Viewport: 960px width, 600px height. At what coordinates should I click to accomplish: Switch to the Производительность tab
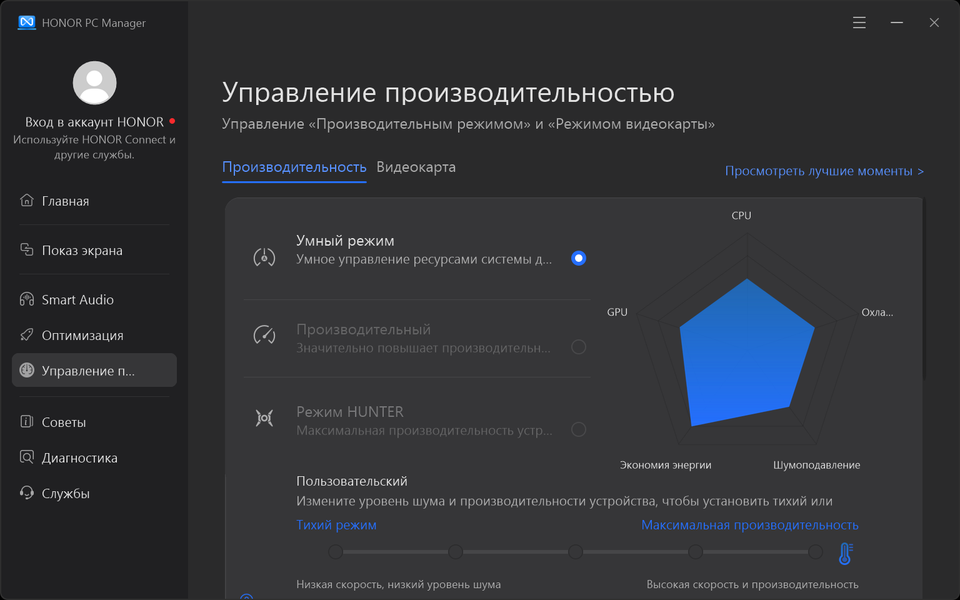(x=294, y=167)
